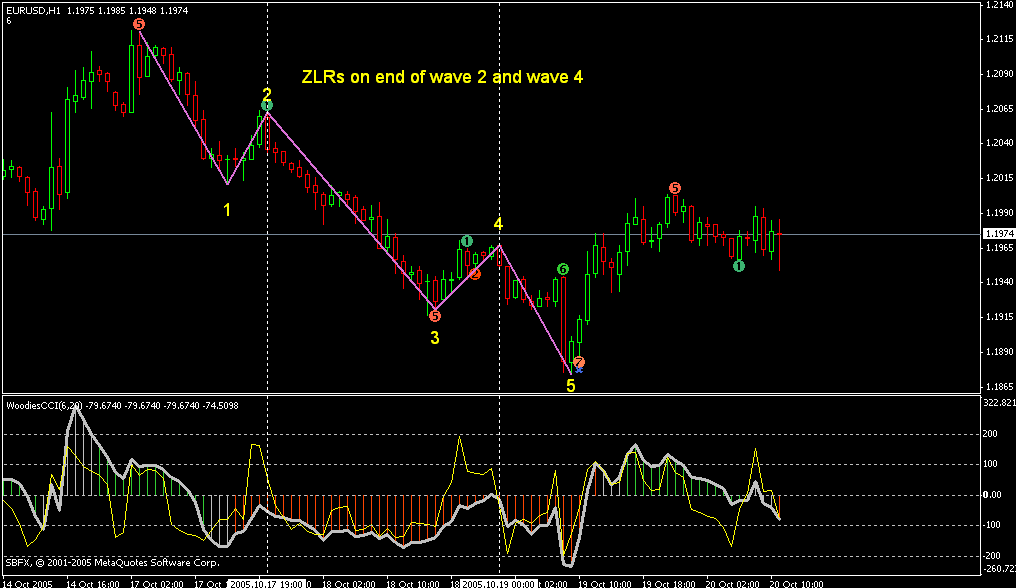Select the green 6 marker above long red candle
Image resolution: width=1016 pixels, height=588 pixels.
click(563, 269)
